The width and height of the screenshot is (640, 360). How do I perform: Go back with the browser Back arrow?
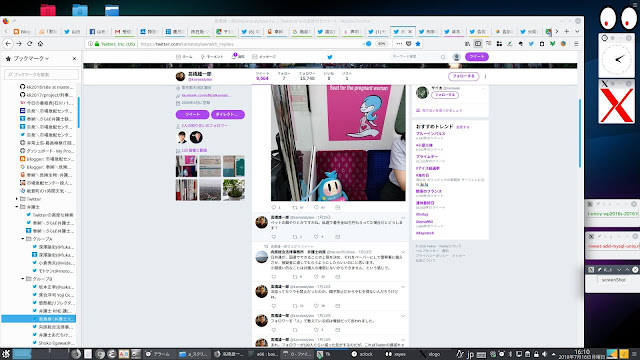click(8, 44)
